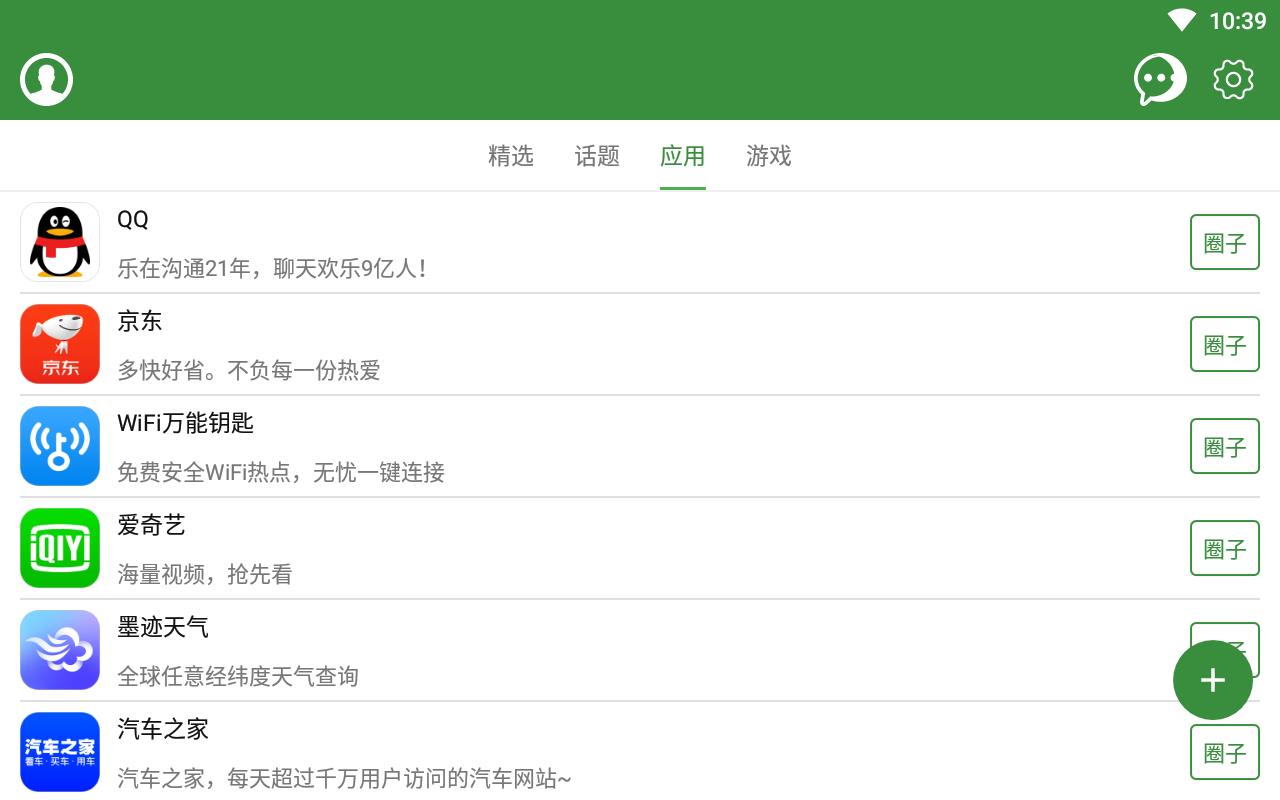Select the 应用 tab
Screen dimensions: 1280x800
click(x=683, y=156)
